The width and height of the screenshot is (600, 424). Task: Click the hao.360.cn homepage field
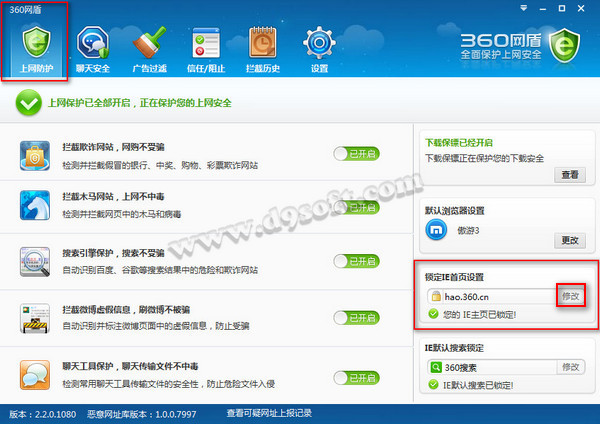[492, 296]
